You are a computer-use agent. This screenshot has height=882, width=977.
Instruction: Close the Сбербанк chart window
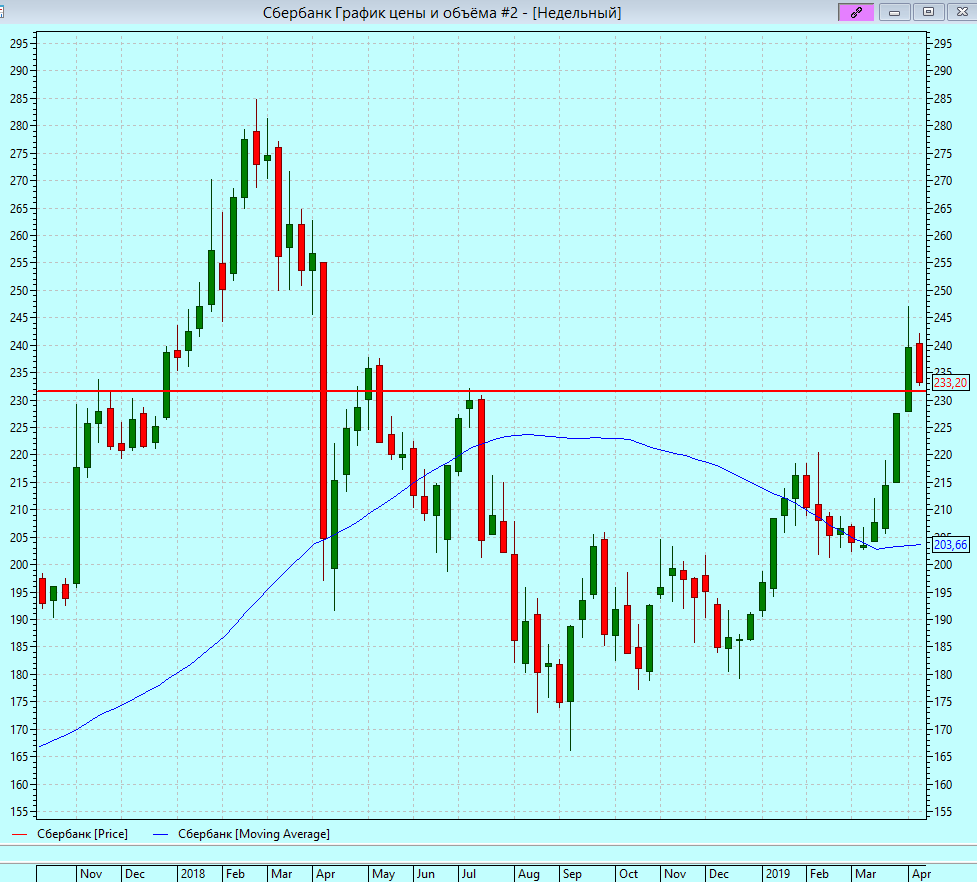[962, 12]
